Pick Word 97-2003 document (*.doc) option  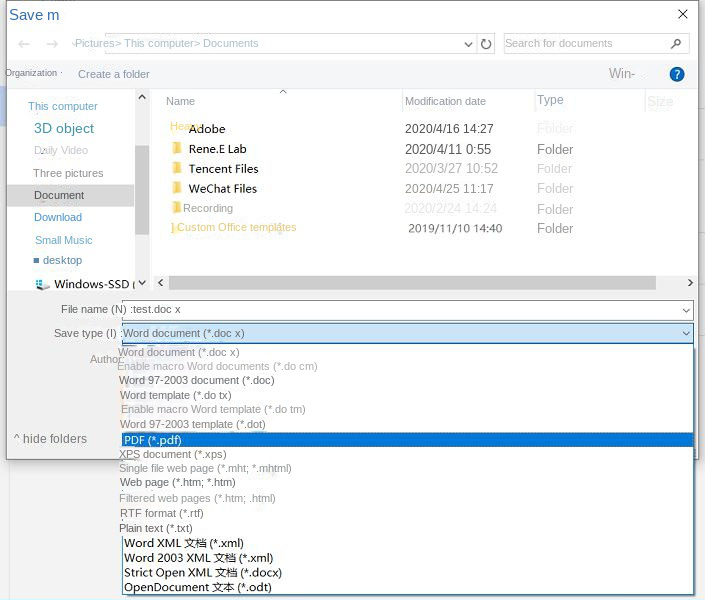196,380
